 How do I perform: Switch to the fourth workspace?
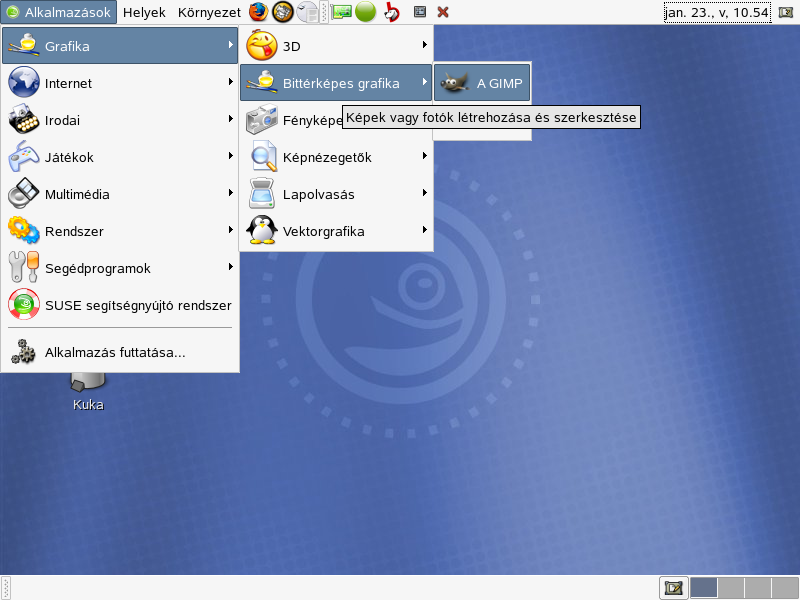click(785, 588)
